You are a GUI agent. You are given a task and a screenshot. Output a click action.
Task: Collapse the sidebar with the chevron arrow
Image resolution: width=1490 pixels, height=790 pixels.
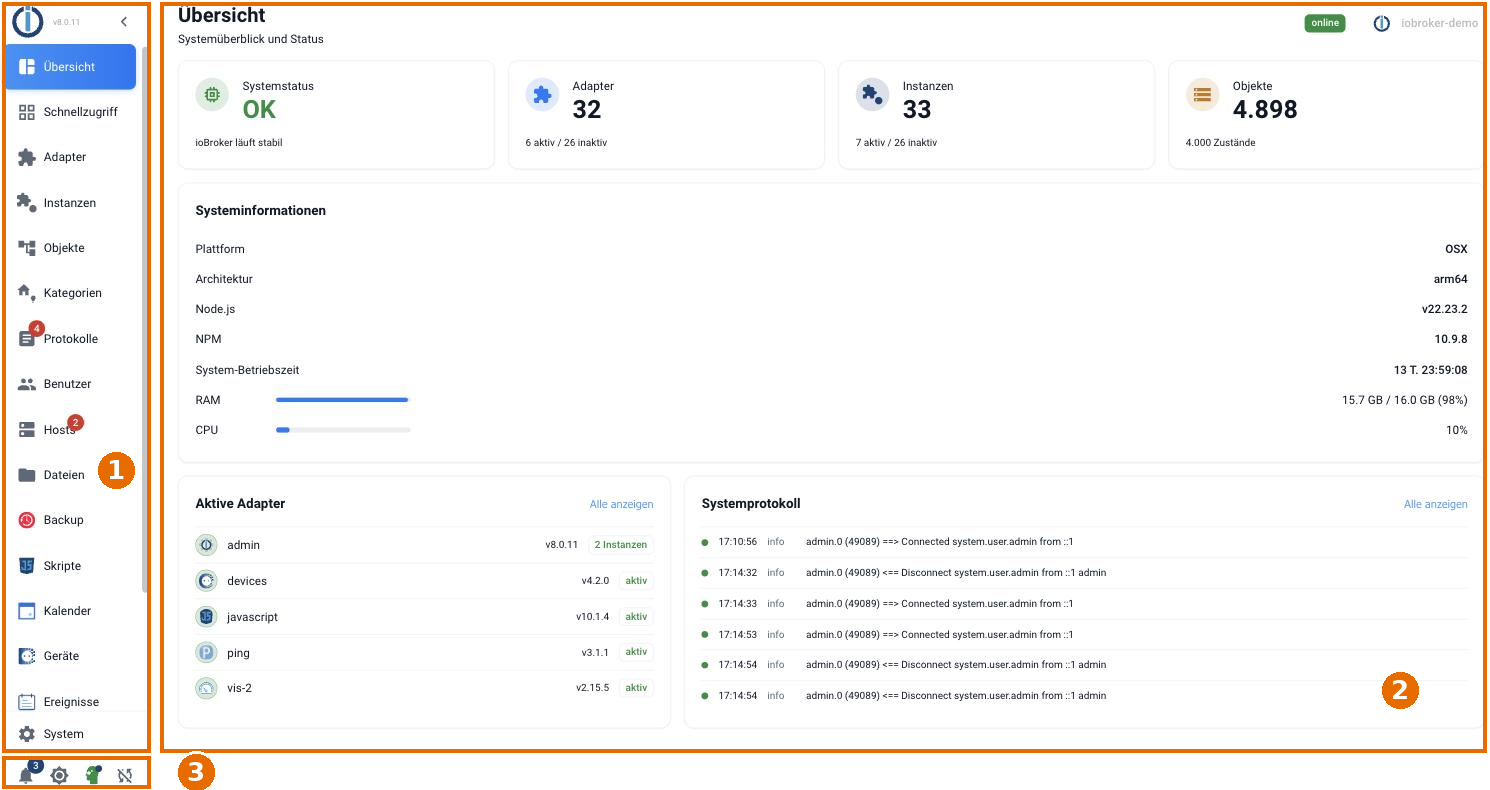(124, 21)
